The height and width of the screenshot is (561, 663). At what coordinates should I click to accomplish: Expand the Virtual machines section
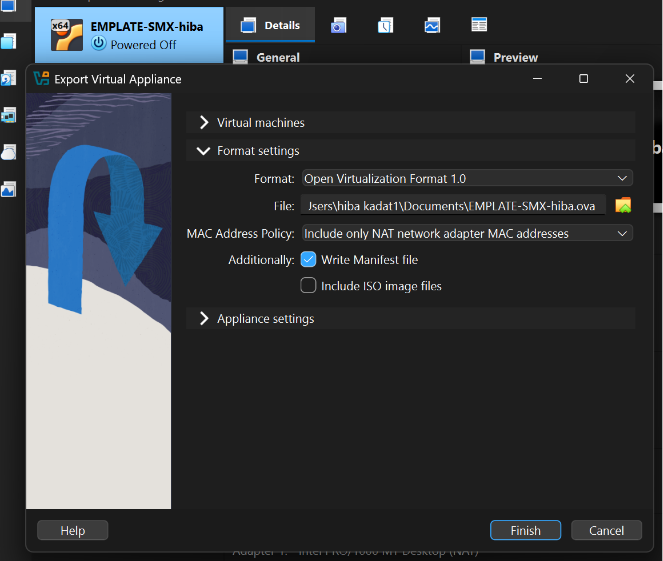(410, 123)
